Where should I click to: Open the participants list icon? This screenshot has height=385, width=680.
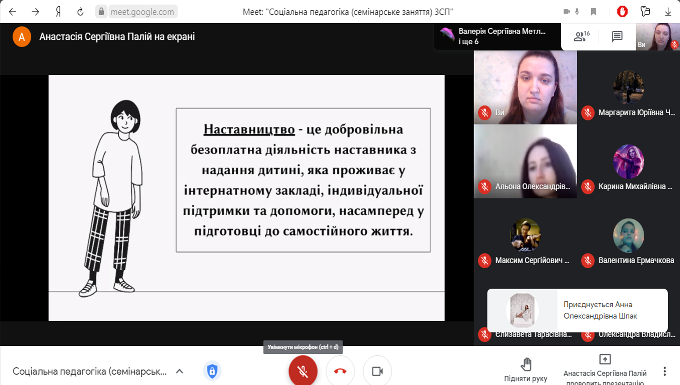[x=581, y=36]
